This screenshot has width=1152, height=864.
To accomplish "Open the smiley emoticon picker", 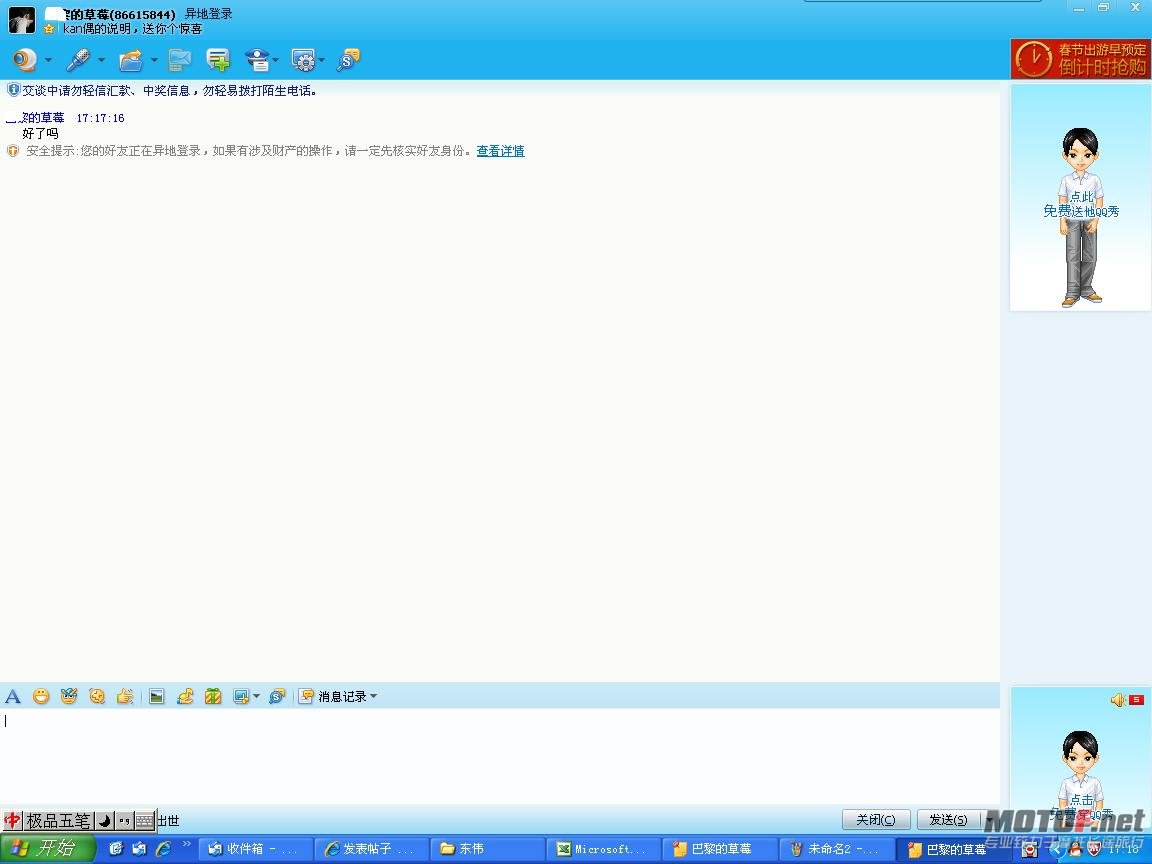I will [41, 696].
